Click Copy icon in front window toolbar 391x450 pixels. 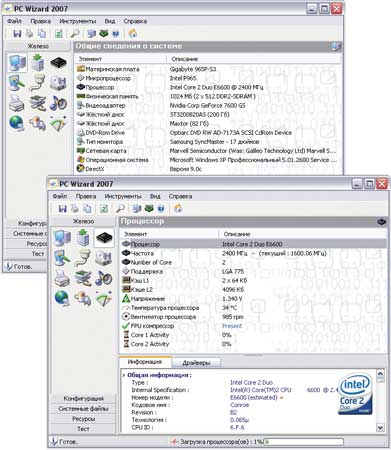point(87,209)
